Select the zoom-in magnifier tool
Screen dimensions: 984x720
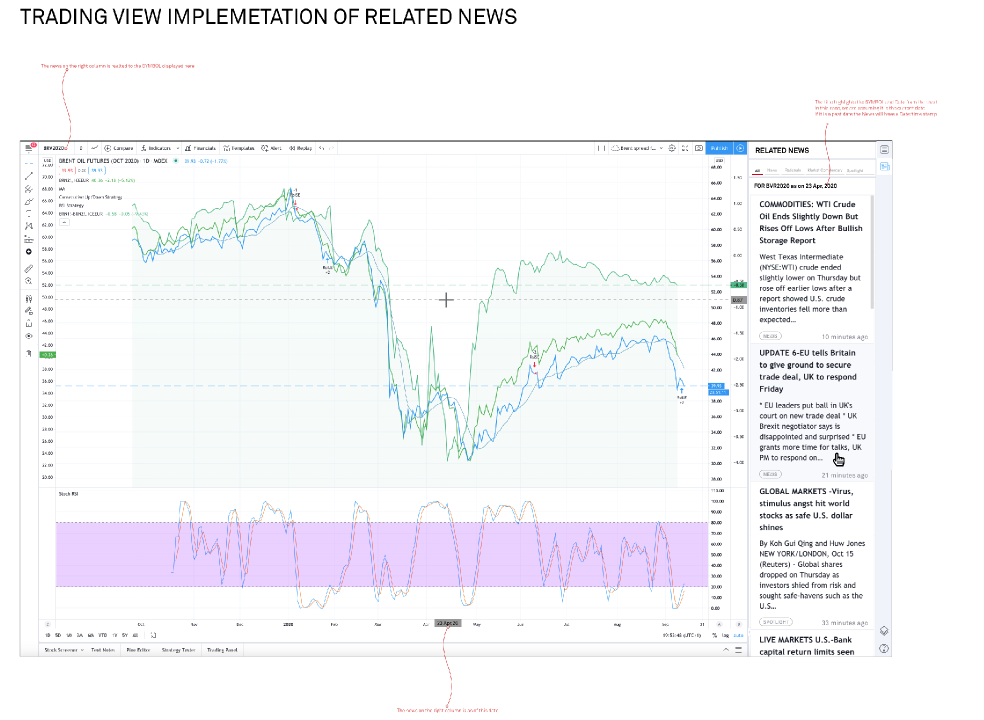29,281
